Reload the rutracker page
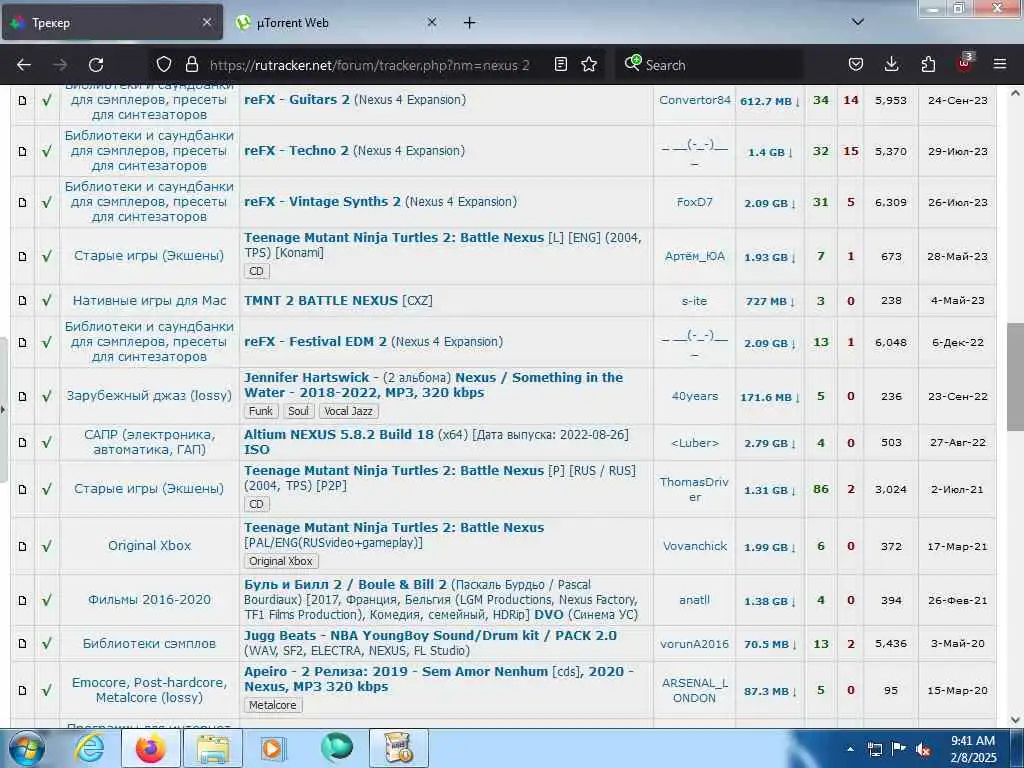The image size is (1024, 768). (96, 65)
